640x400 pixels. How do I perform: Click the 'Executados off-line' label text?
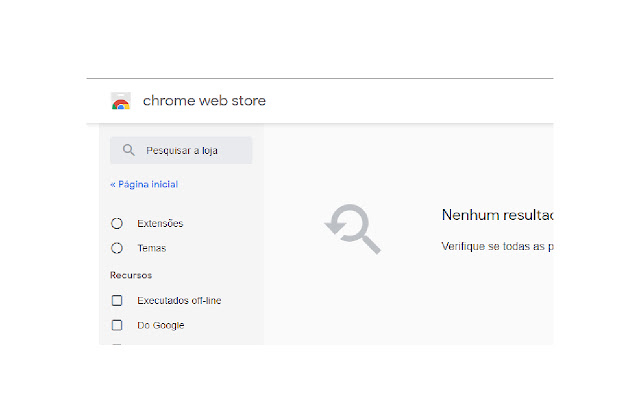pyautogui.click(x=179, y=300)
